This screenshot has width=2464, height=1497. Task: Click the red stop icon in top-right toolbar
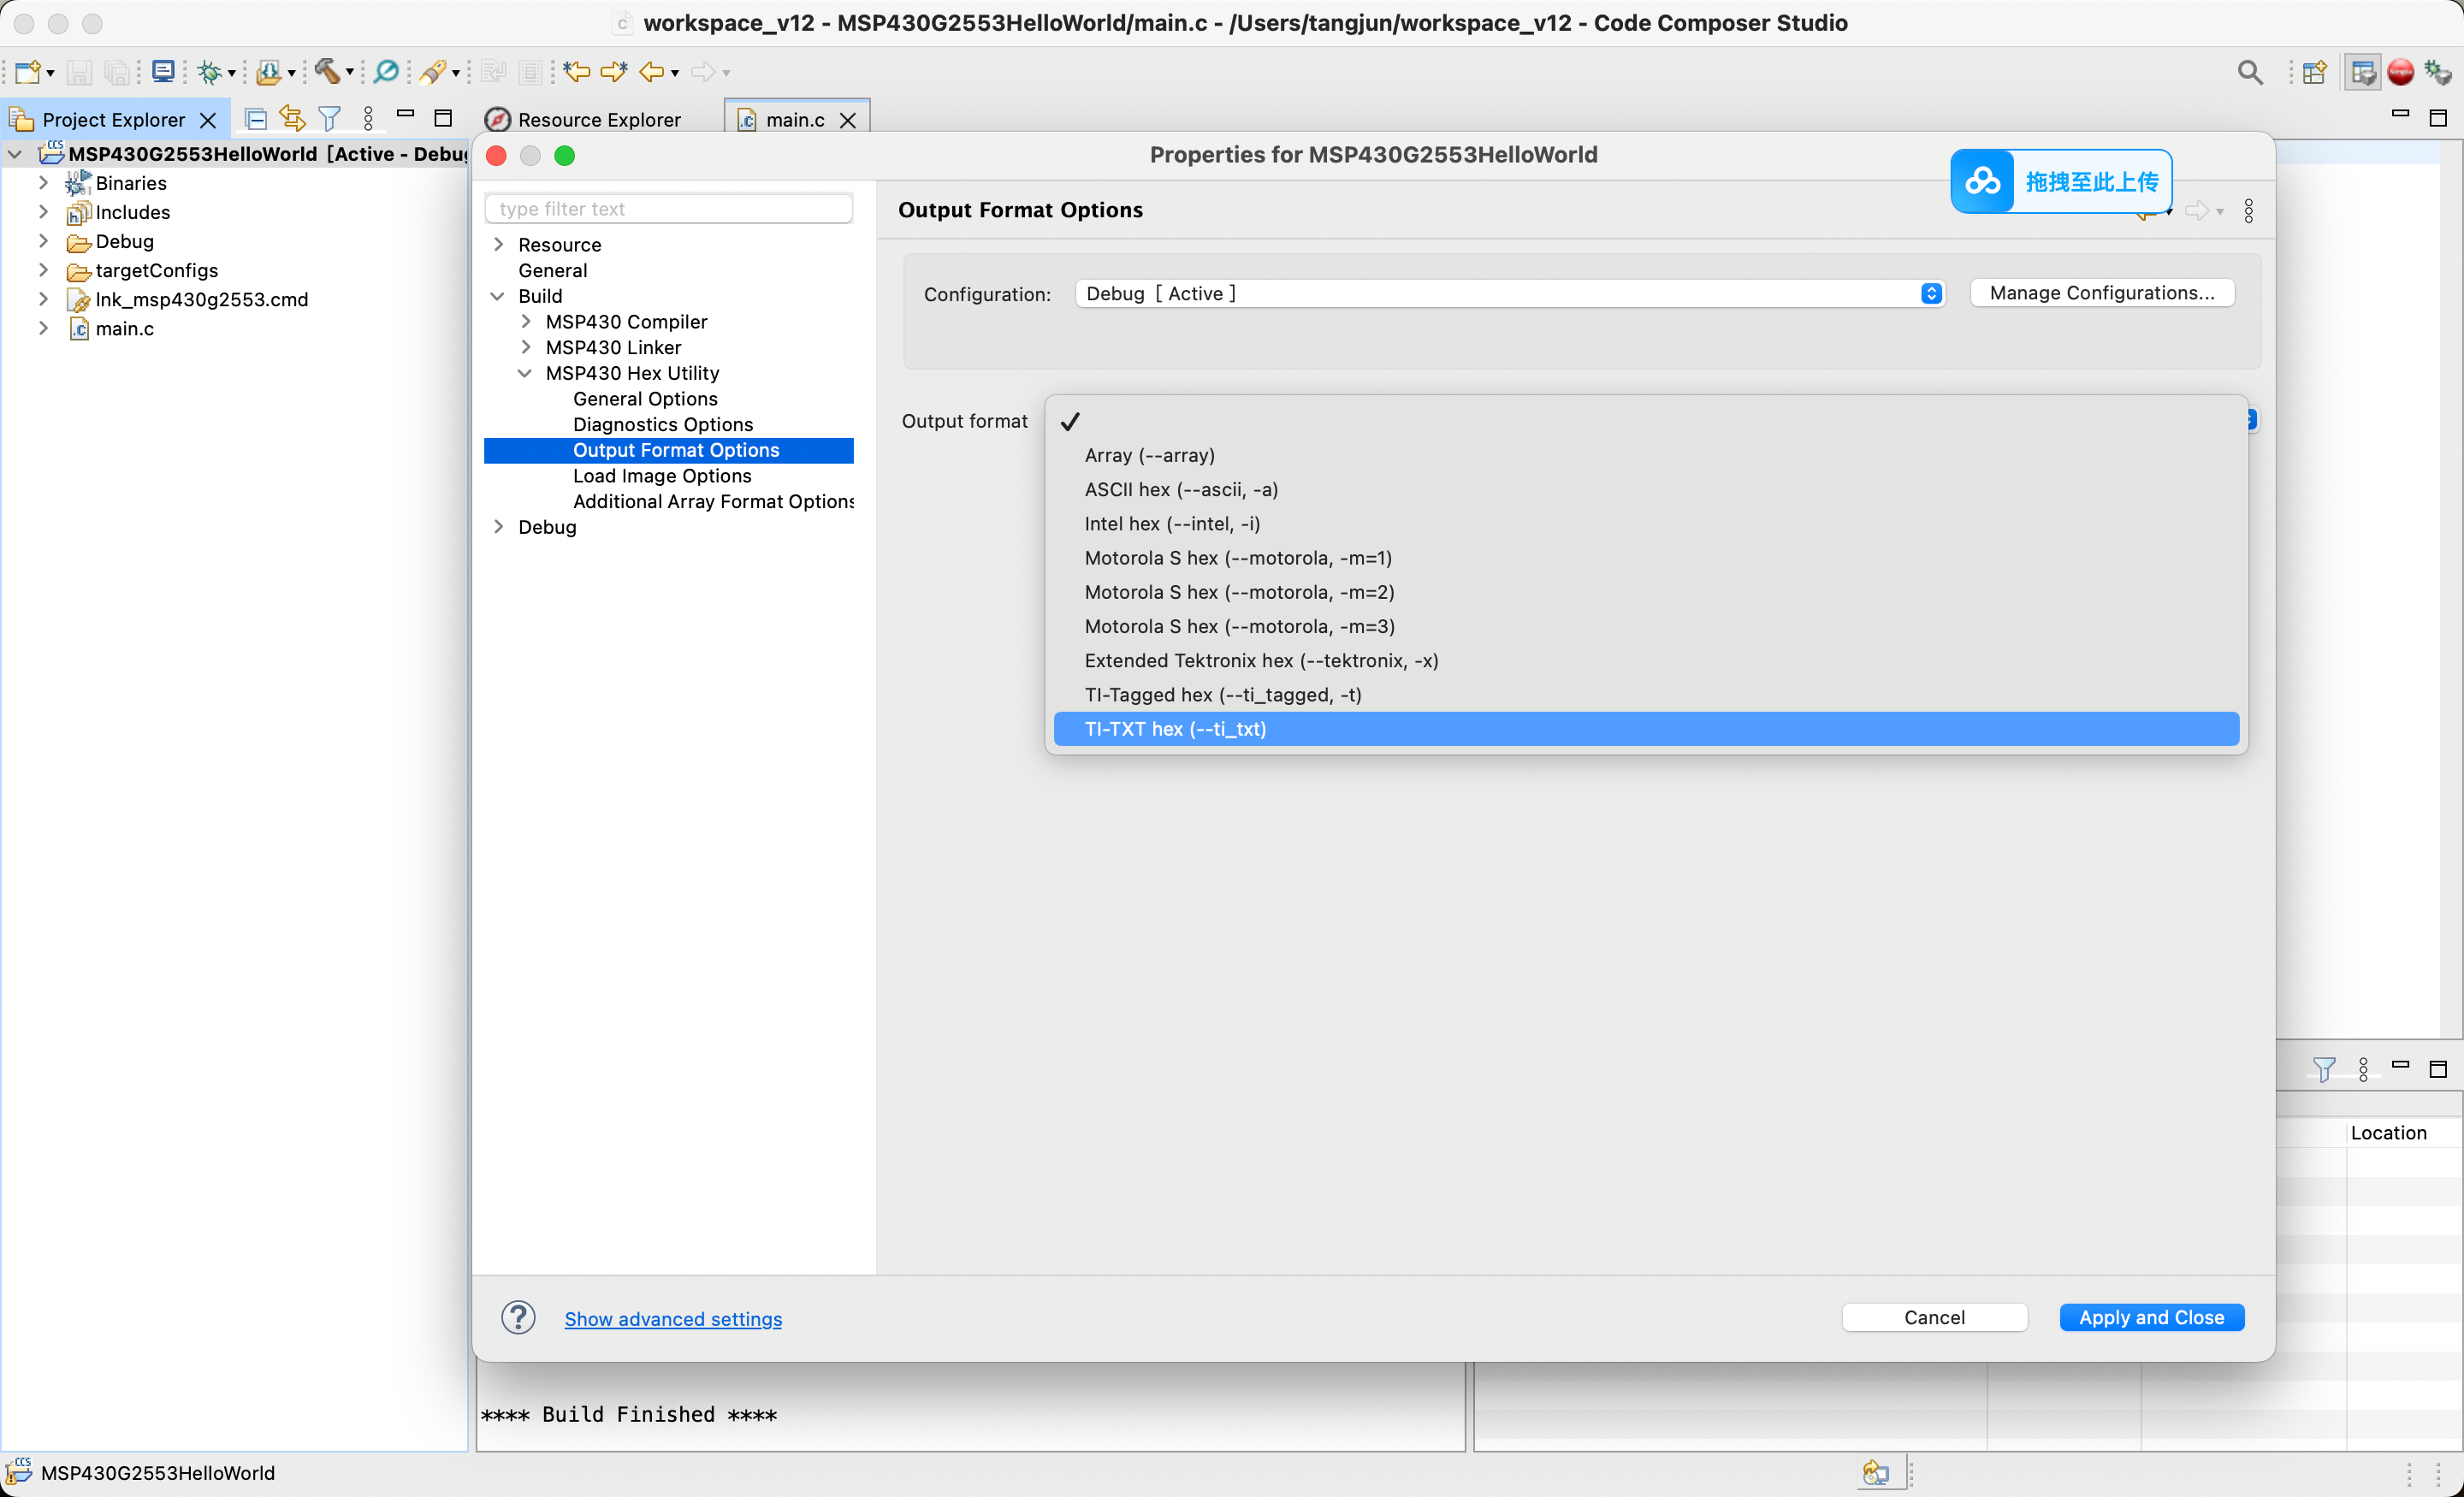2400,72
